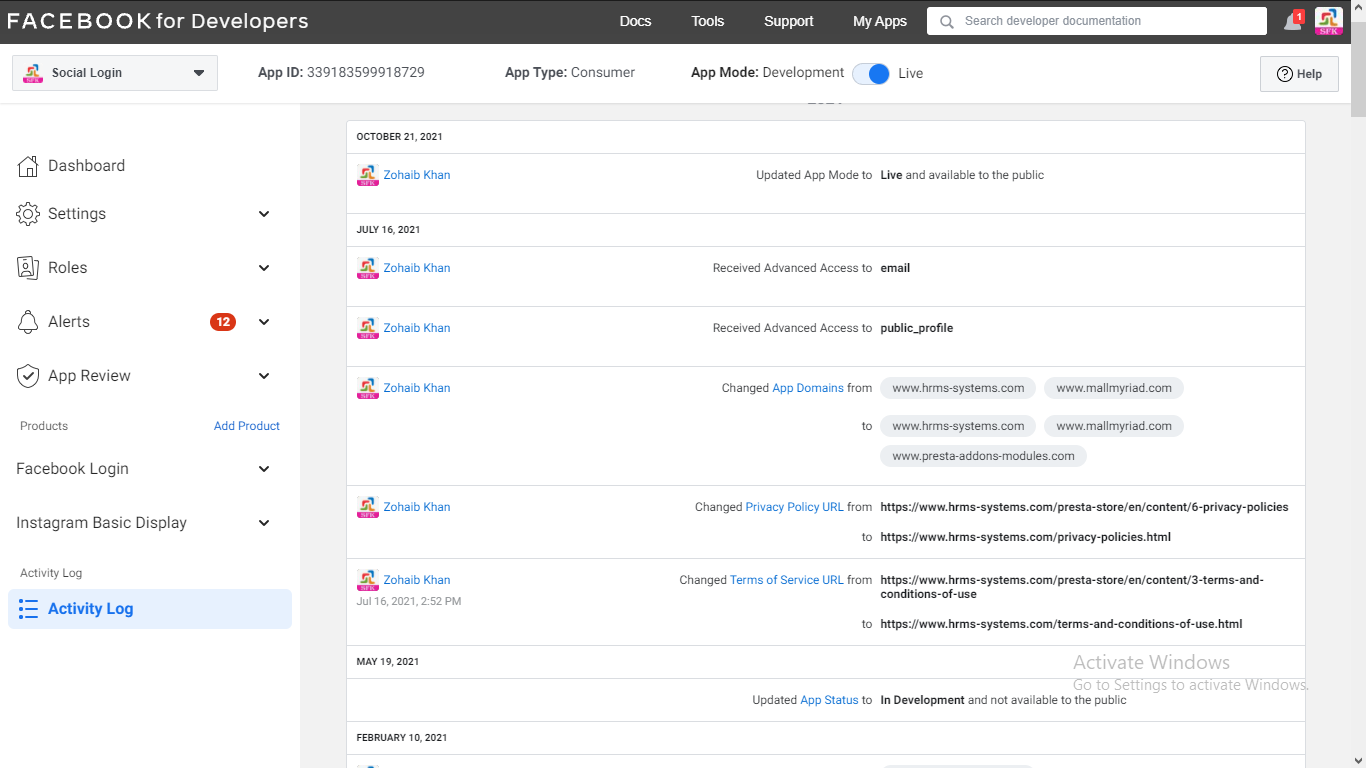Click the search magnifier icon

[946, 21]
